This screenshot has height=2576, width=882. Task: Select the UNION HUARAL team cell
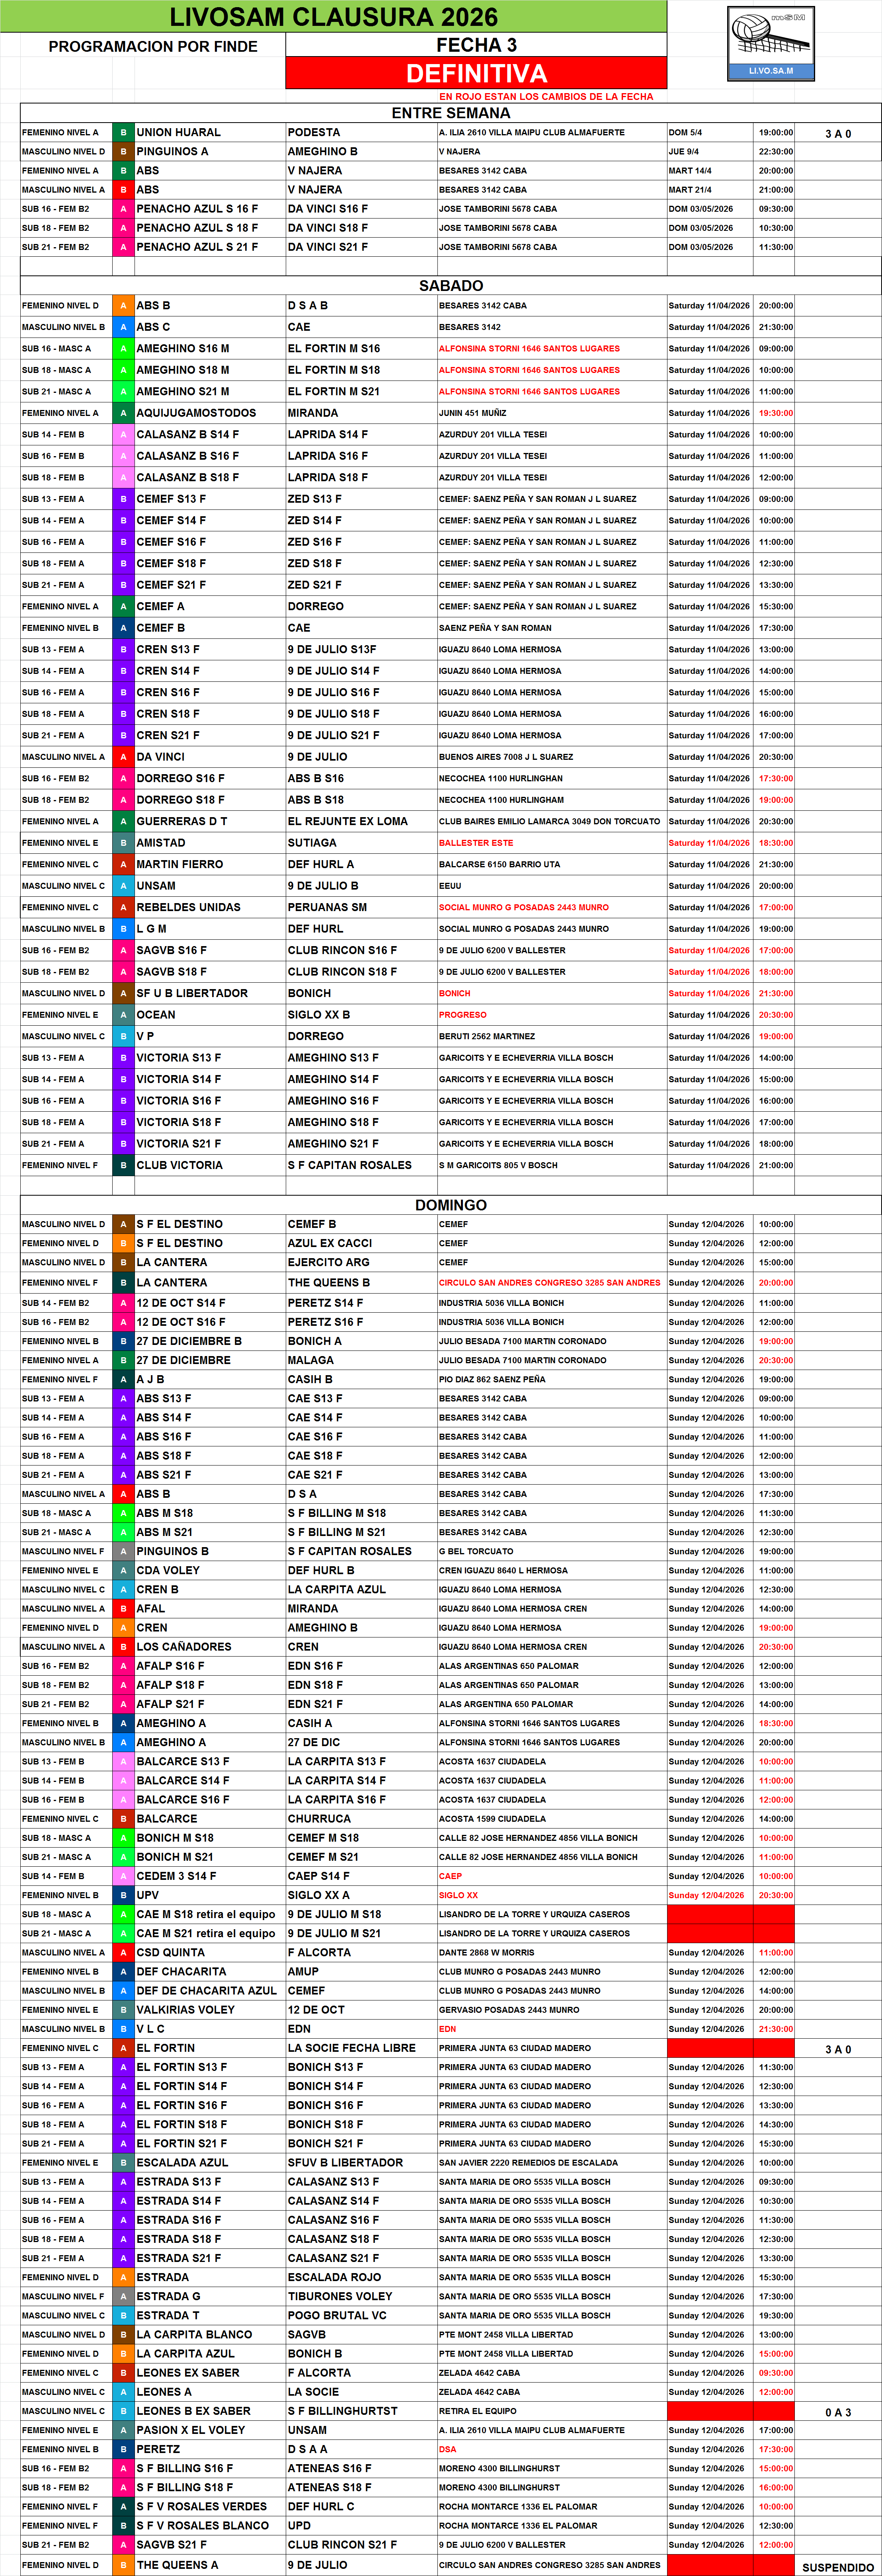(179, 132)
